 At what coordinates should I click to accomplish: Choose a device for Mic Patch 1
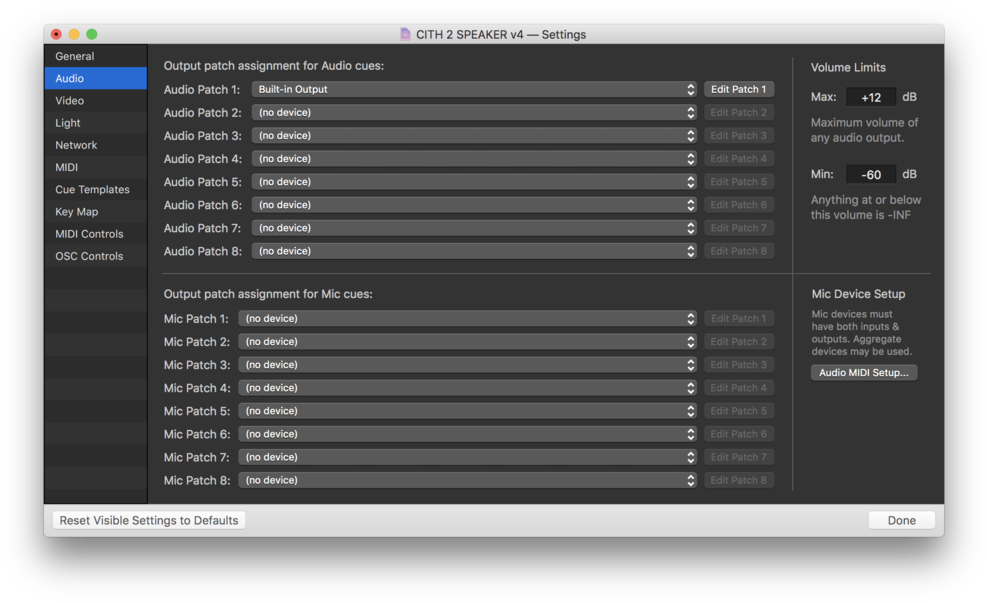467,319
